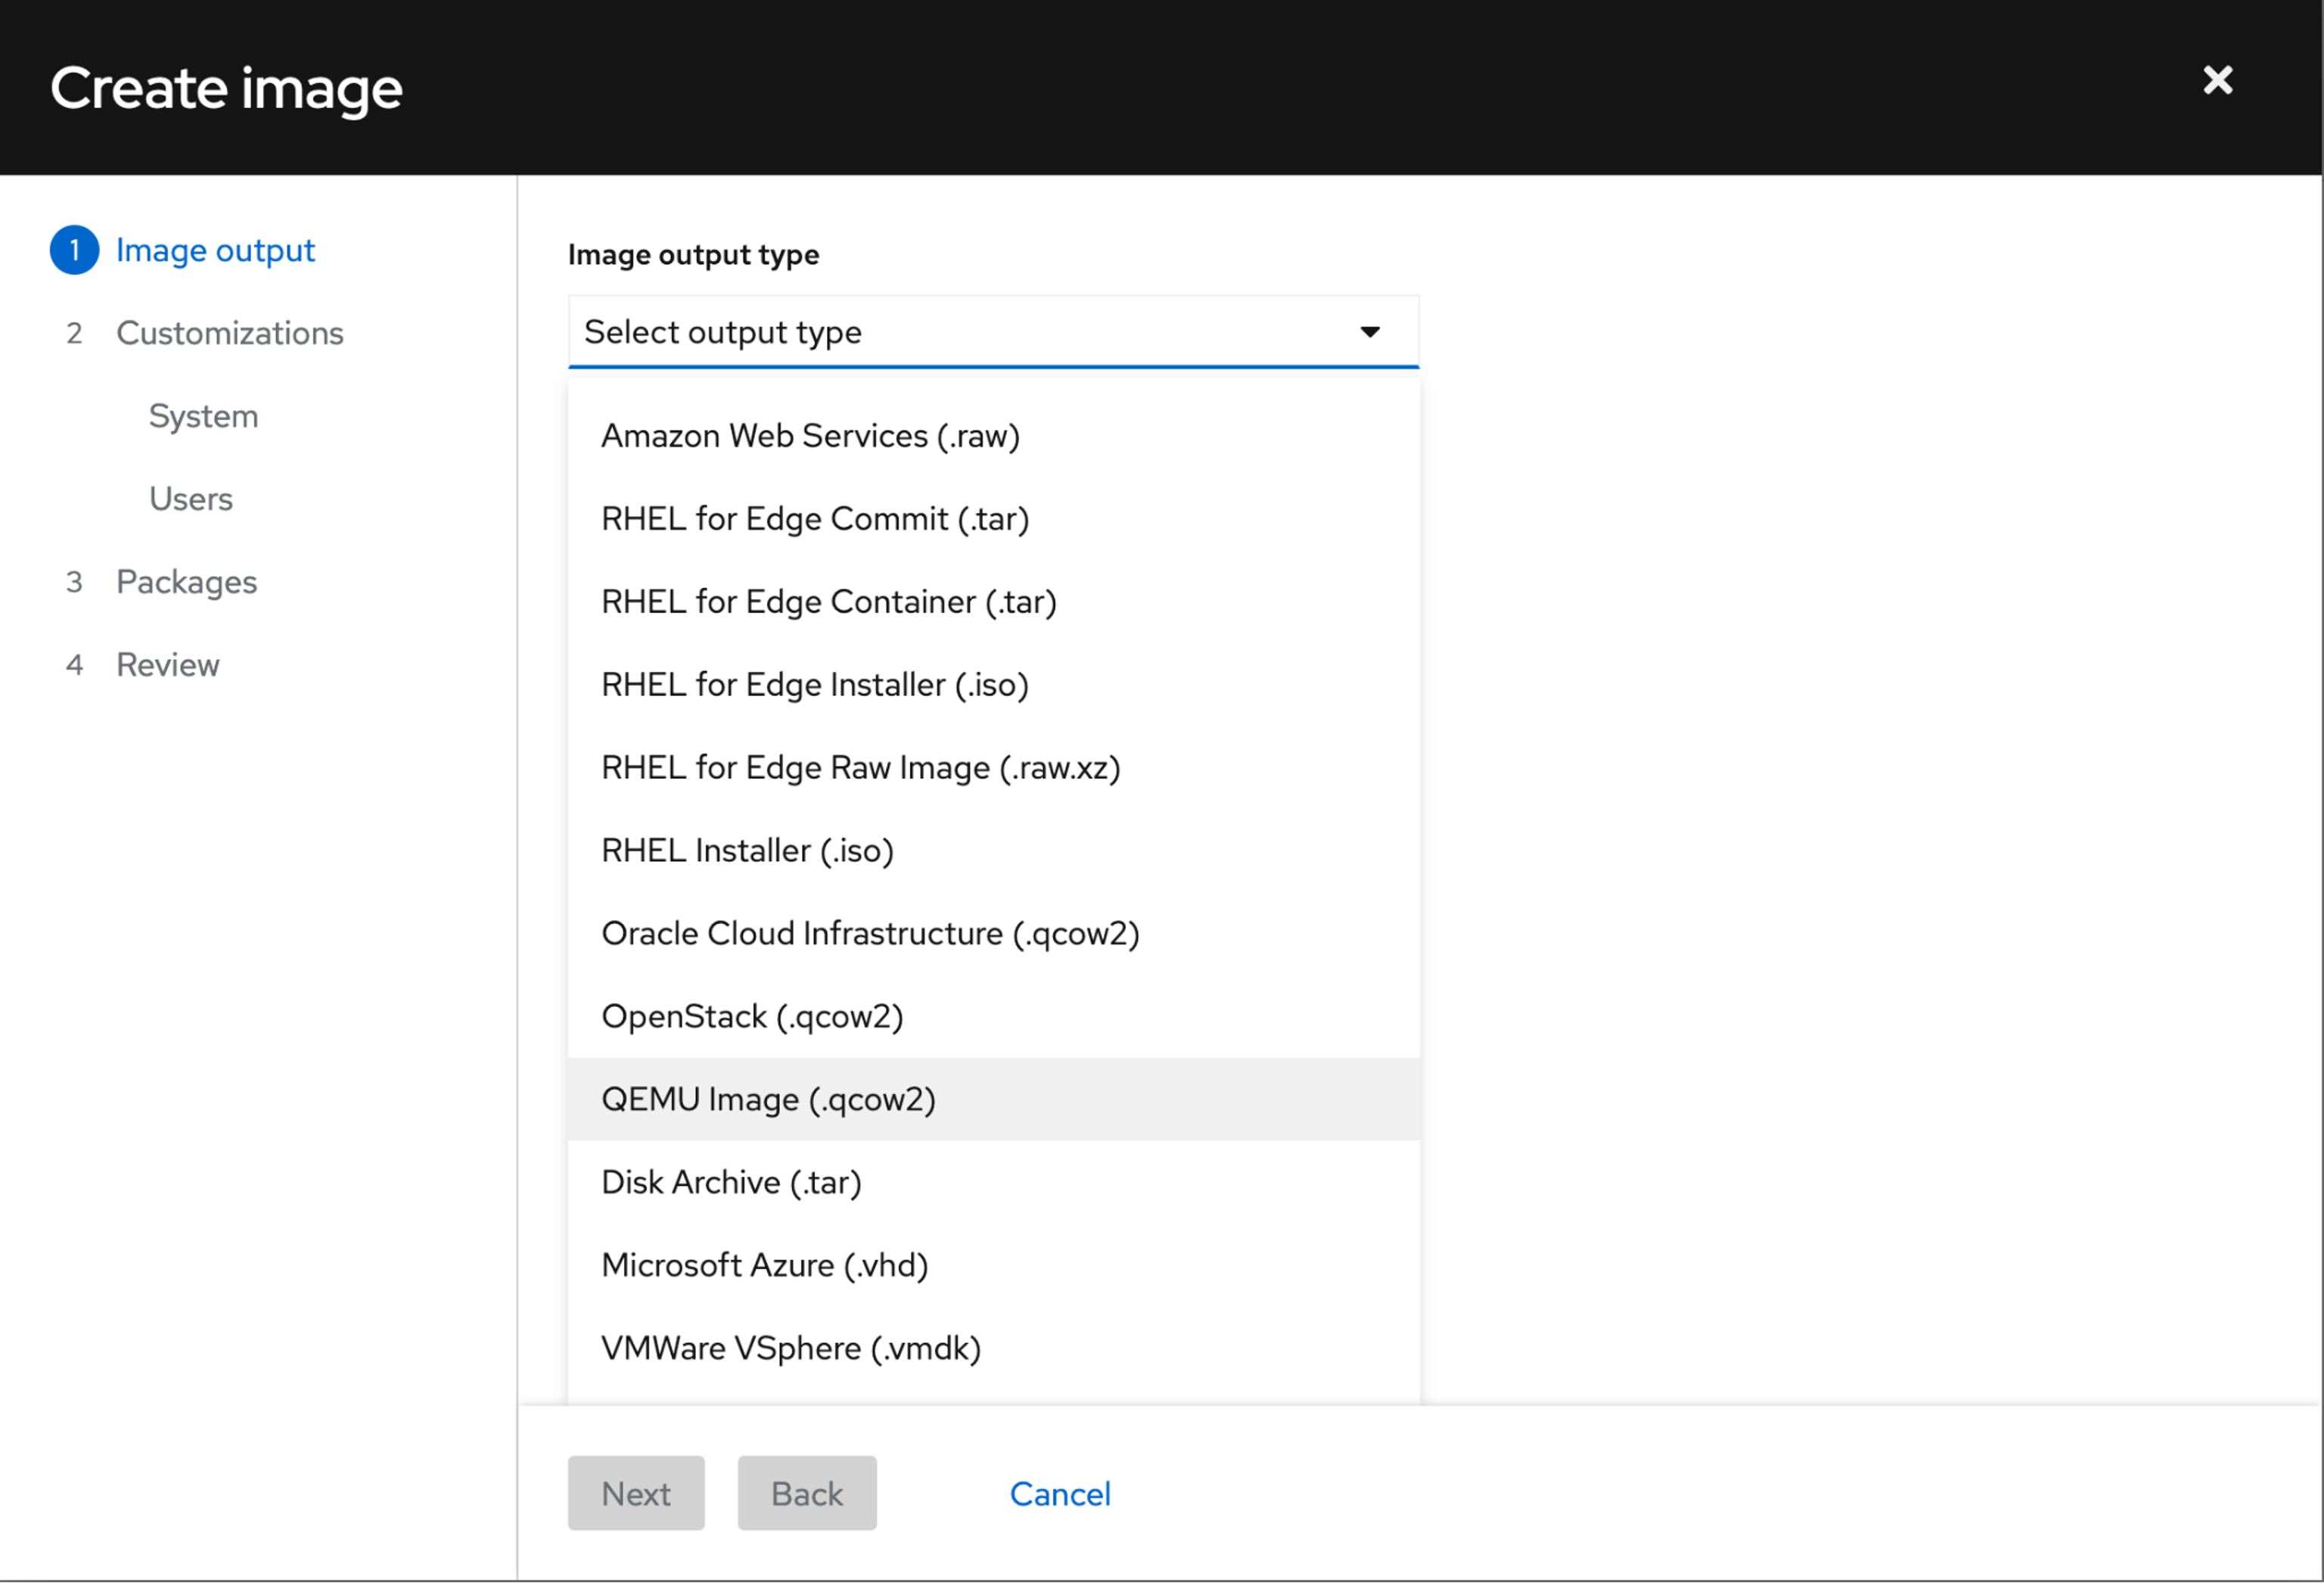Viewport: 2324px width, 1583px height.
Task: Navigate to the Packages step
Action: click(186, 581)
